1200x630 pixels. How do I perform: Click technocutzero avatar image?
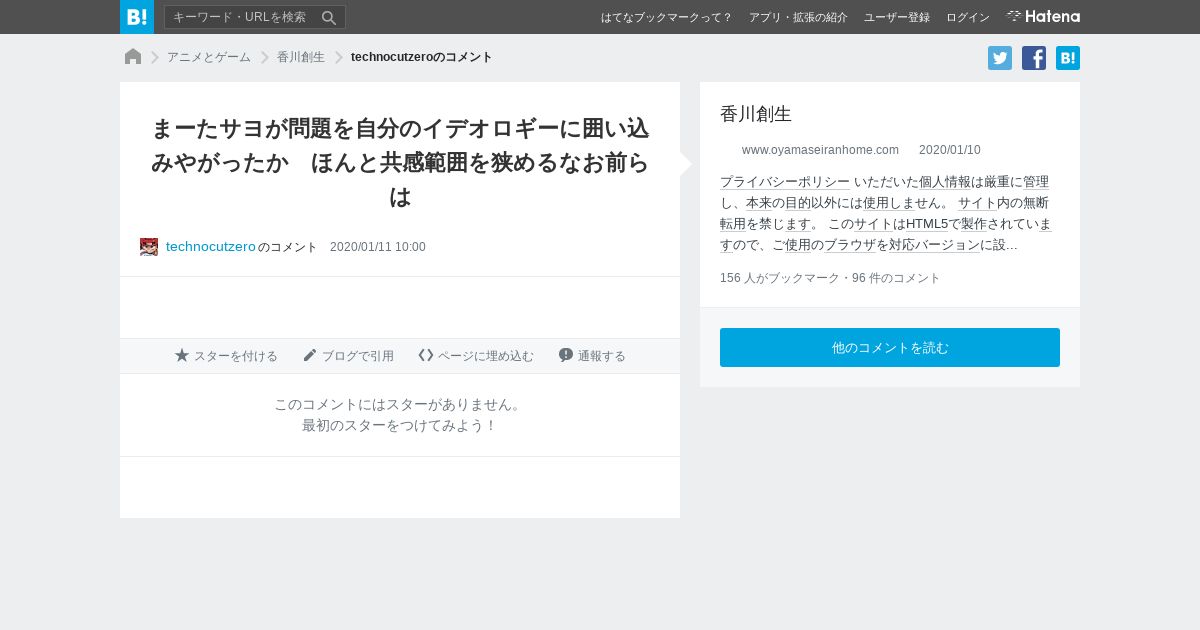click(x=149, y=247)
